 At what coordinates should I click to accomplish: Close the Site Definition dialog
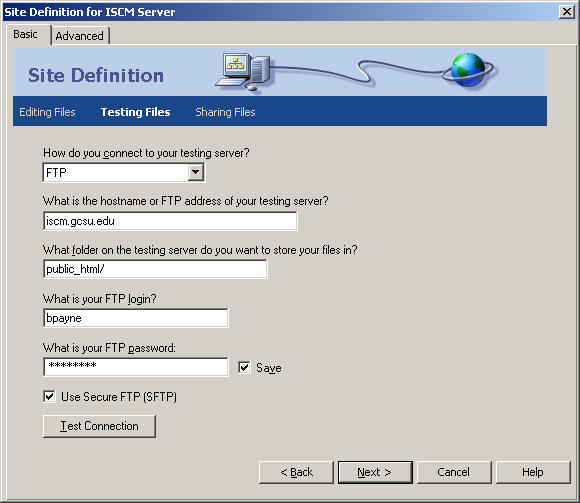point(567,12)
